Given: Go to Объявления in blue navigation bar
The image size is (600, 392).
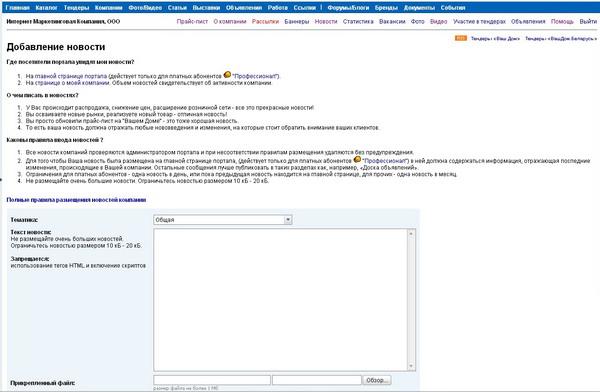Looking at the screenshot, I should (x=244, y=8).
